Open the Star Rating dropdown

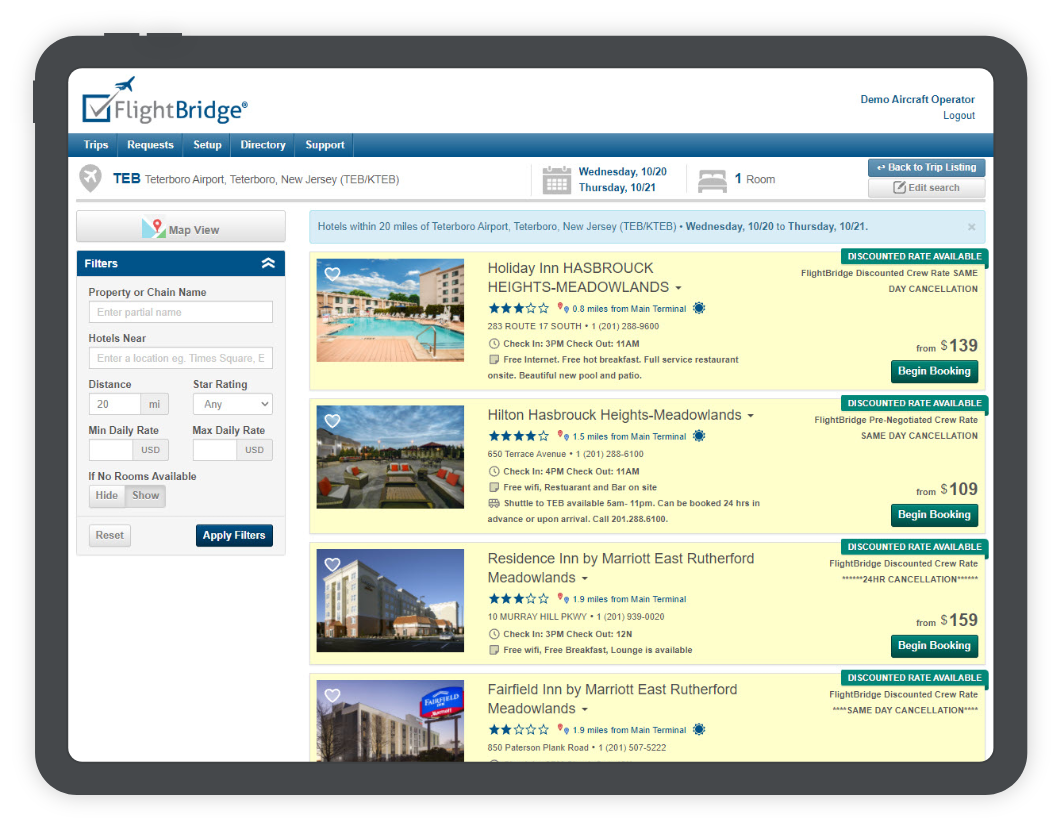(x=233, y=405)
